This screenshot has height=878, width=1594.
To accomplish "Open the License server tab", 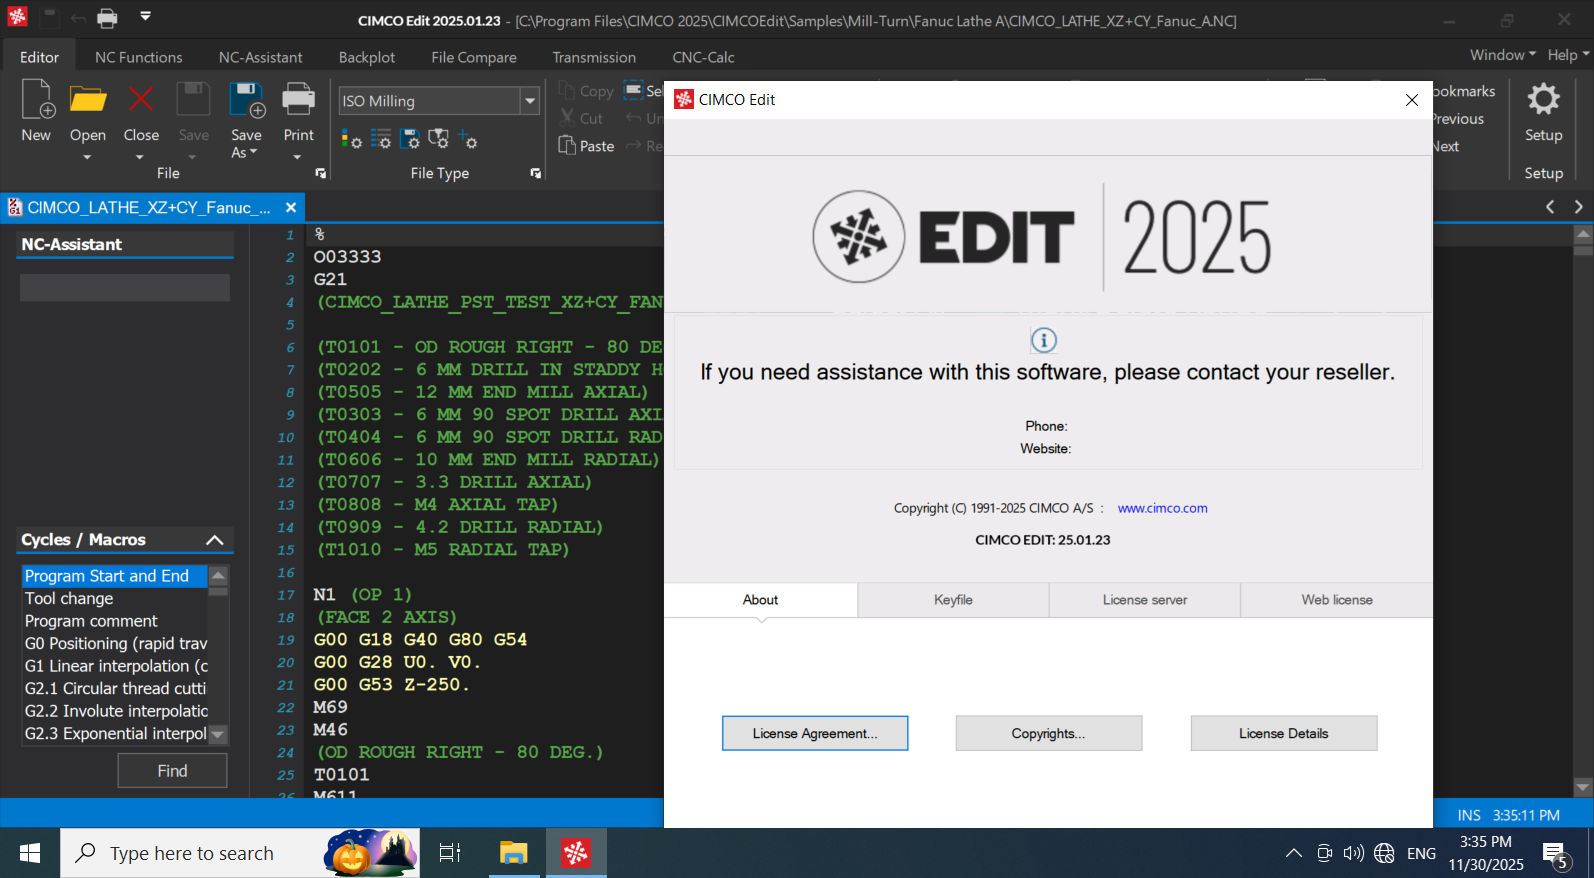I will pos(1145,600).
